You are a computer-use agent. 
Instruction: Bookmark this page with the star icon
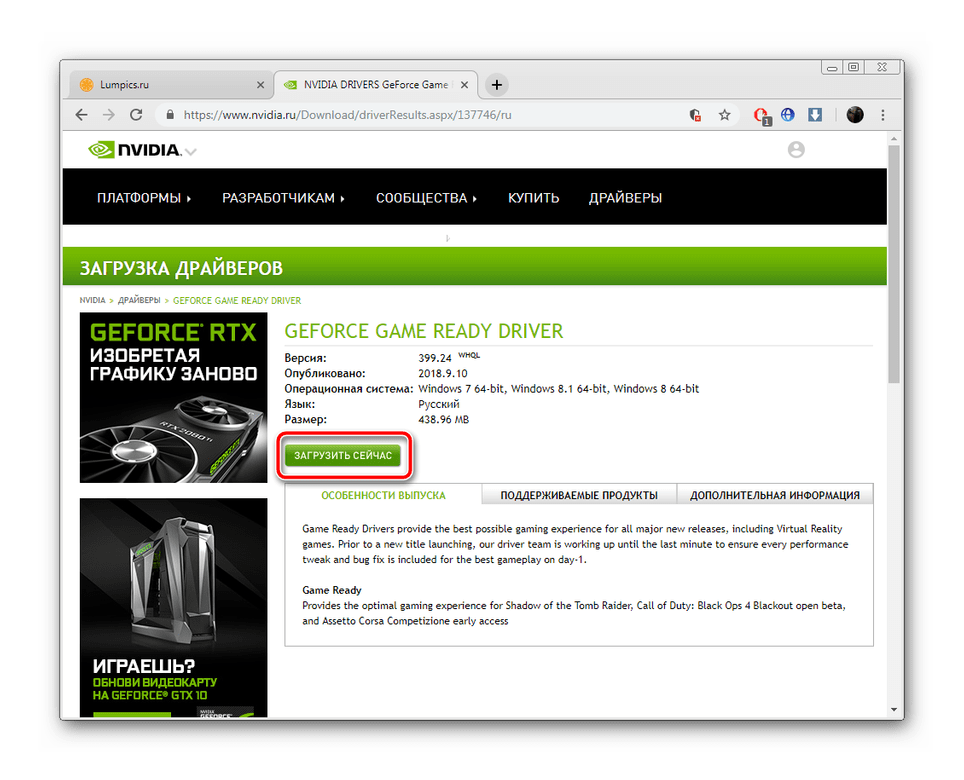tap(724, 116)
